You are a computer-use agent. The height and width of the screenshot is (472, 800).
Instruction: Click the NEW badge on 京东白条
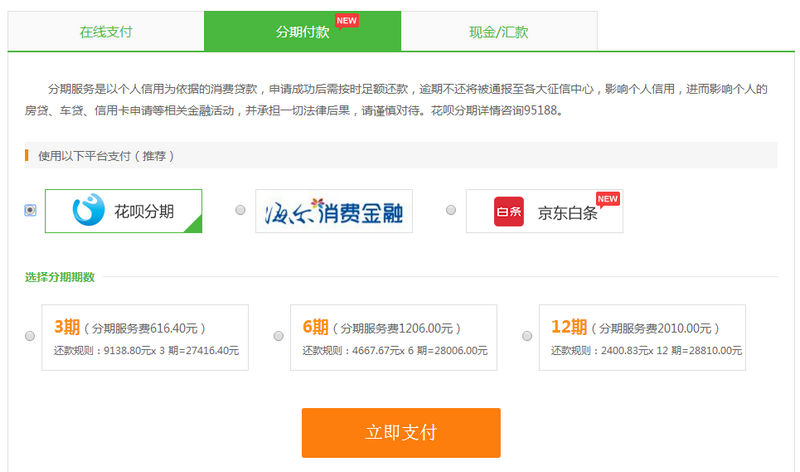pyautogui.click(x=608, y=199)
